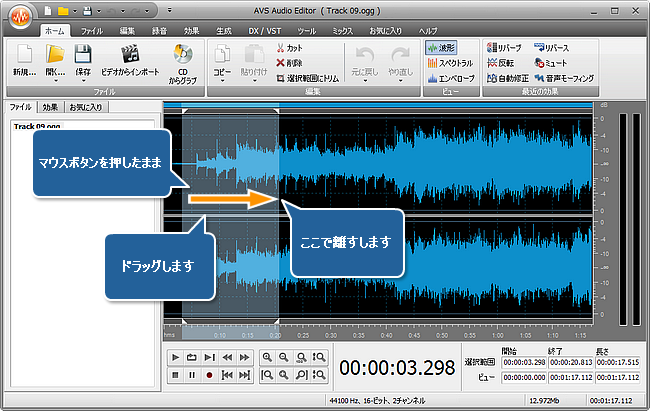This screenshot has width=650, height=411.
Task: Switch to the 効果 panel tab on left
Action: (x=49, y=106)
